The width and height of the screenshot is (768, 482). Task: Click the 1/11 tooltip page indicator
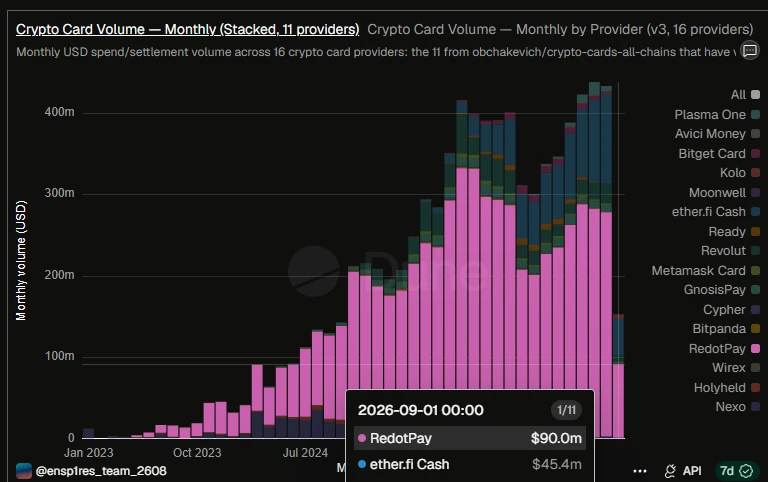click(567, 410)
